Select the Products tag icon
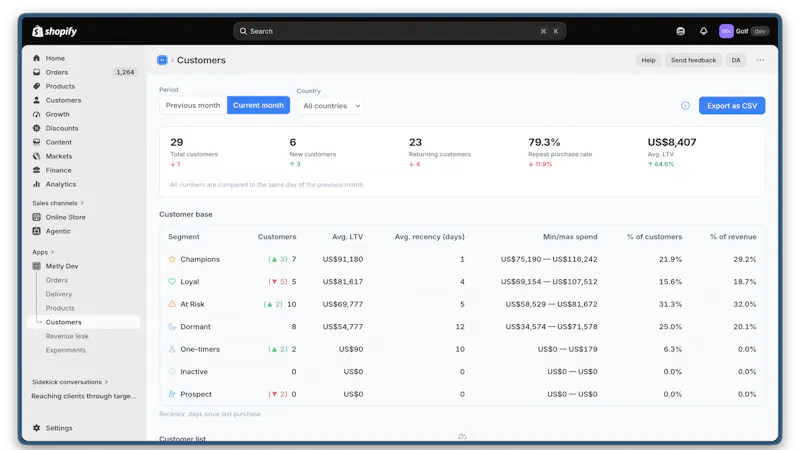Screen dimensions: 800x450 (36, 86)
